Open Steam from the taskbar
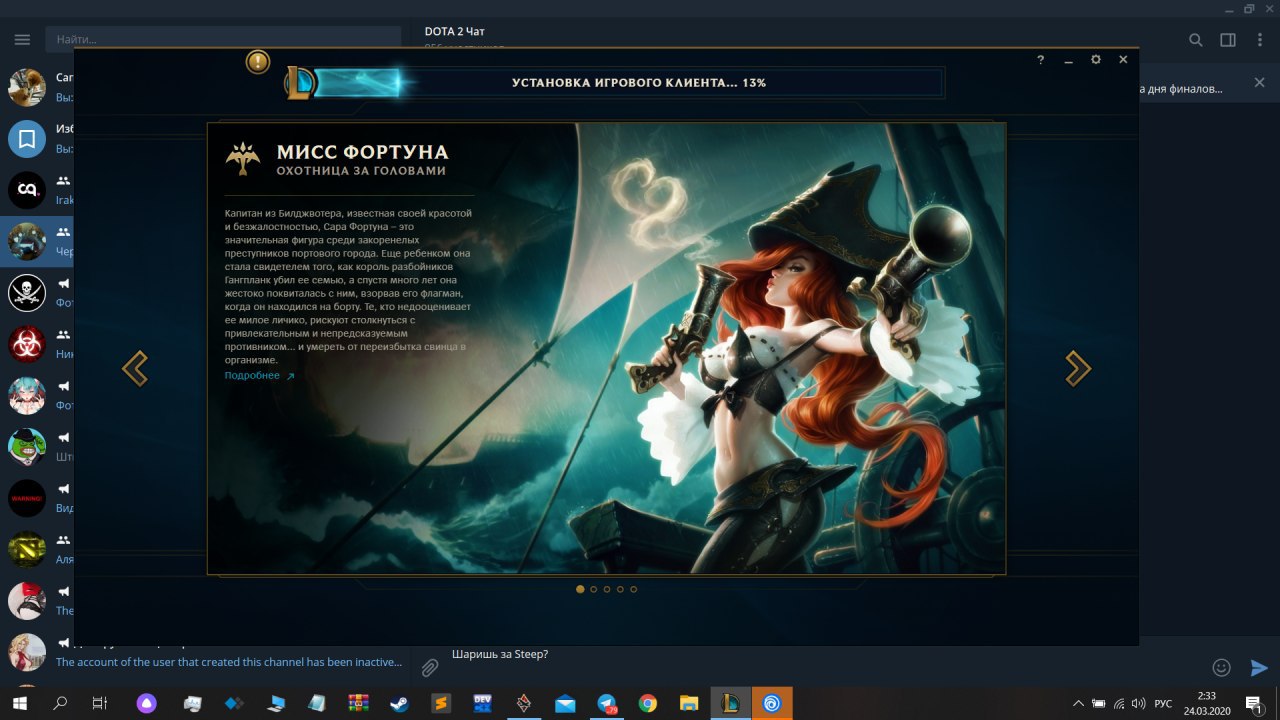The height and width of the screenshot is (720, 1280). point(399,703)
